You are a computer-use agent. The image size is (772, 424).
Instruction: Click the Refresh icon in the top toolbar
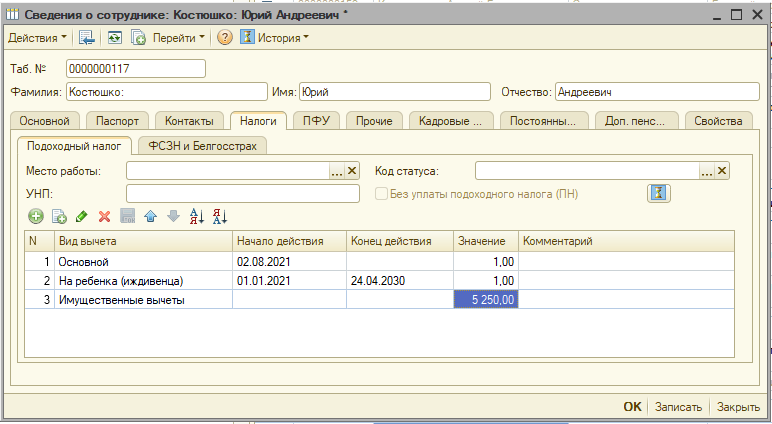[115, 38]
